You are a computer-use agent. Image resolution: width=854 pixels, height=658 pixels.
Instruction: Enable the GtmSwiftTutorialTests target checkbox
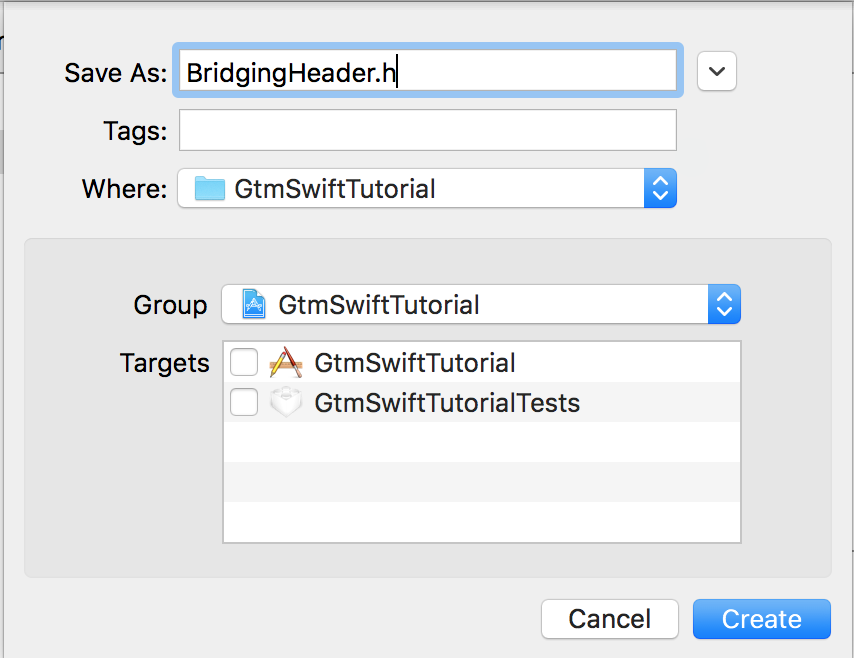tap(244, 402)
